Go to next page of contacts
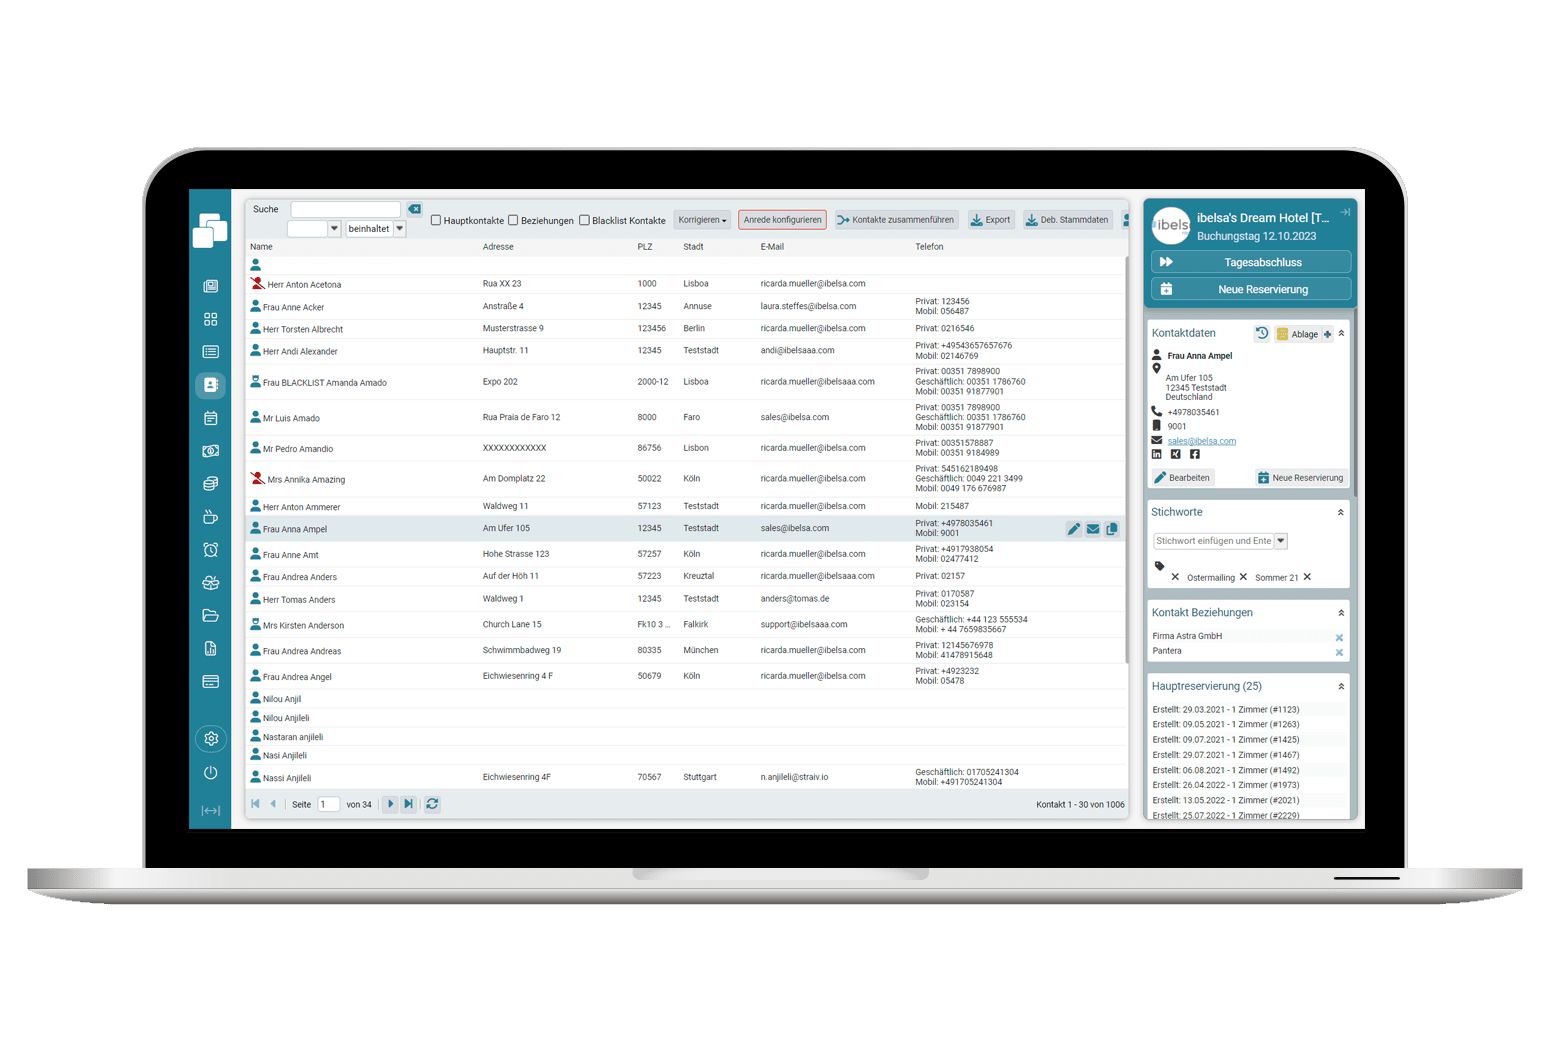This screenshot has height=1051, width=1552. (391, 804)
